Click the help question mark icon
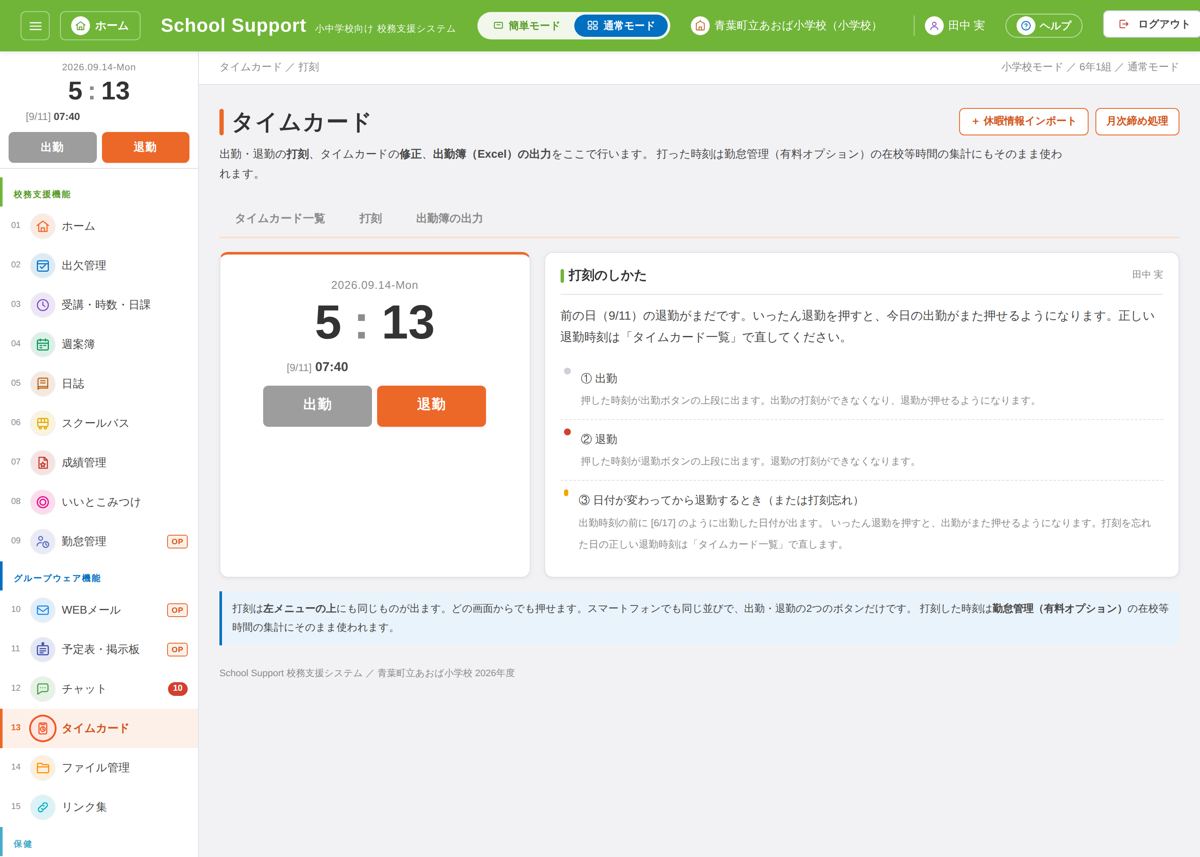This screenshot has width=1200, height=857. 1025,25
